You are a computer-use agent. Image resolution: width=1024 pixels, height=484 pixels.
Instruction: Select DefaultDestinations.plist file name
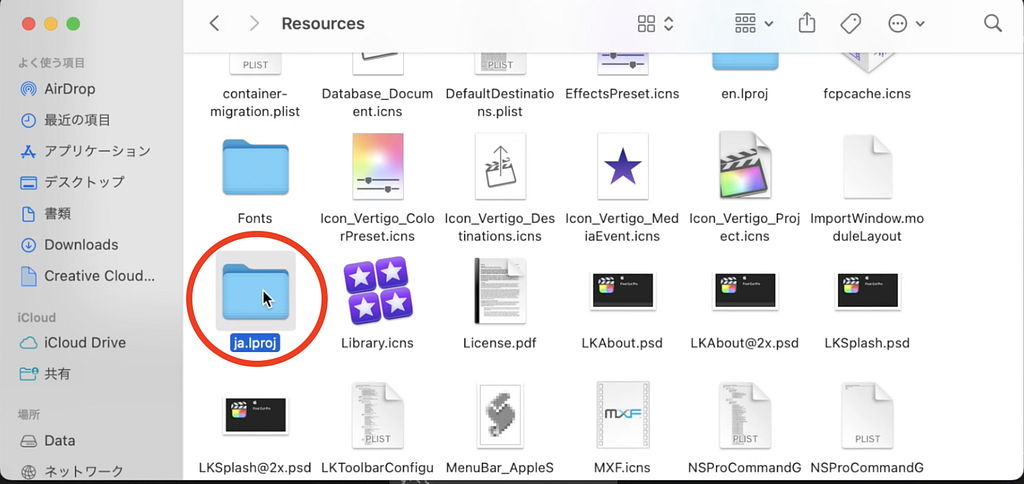click(x=500, y=103)
